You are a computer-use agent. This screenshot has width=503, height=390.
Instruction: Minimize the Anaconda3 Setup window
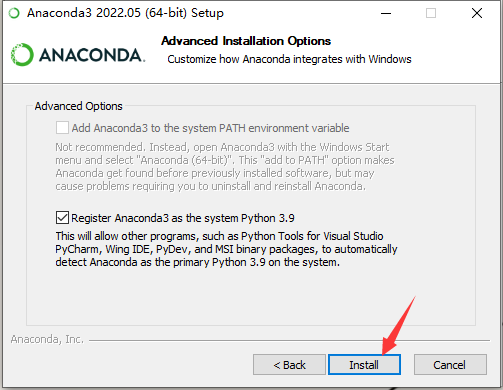(x=386, y=13)
